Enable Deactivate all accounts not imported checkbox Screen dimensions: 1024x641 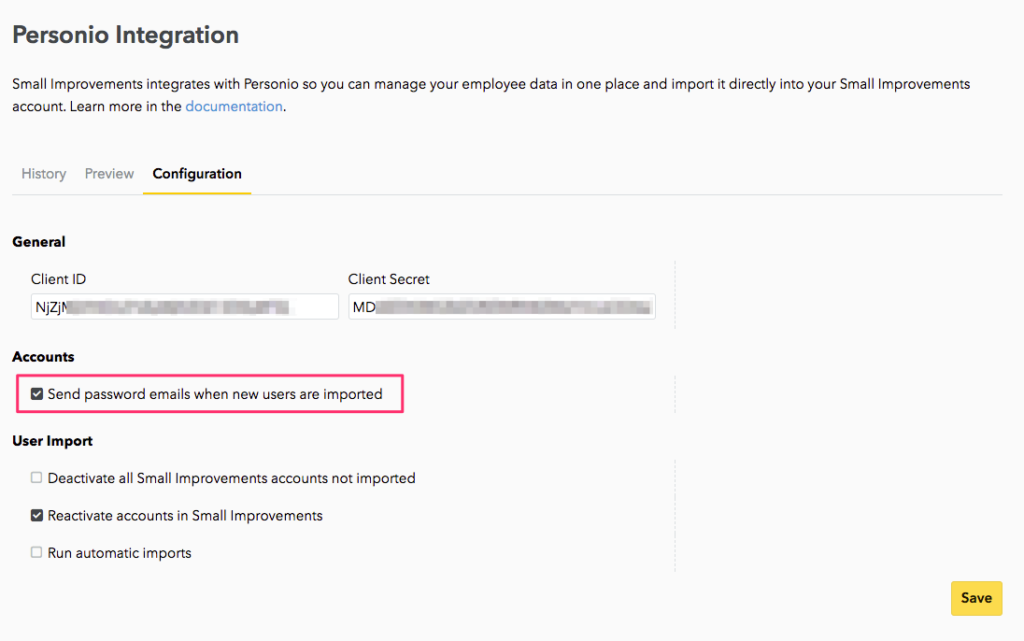pyautogui.click(x=37, y=478)
